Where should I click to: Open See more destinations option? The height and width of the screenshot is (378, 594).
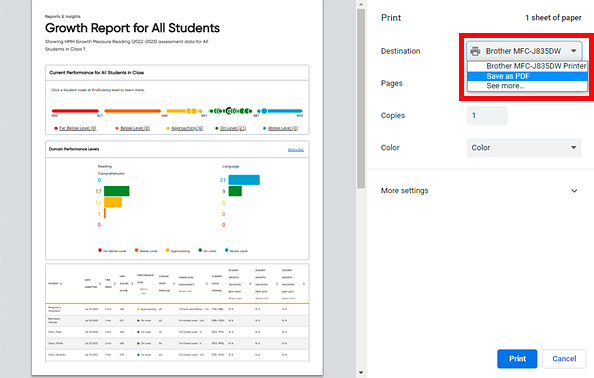[527, 86]
